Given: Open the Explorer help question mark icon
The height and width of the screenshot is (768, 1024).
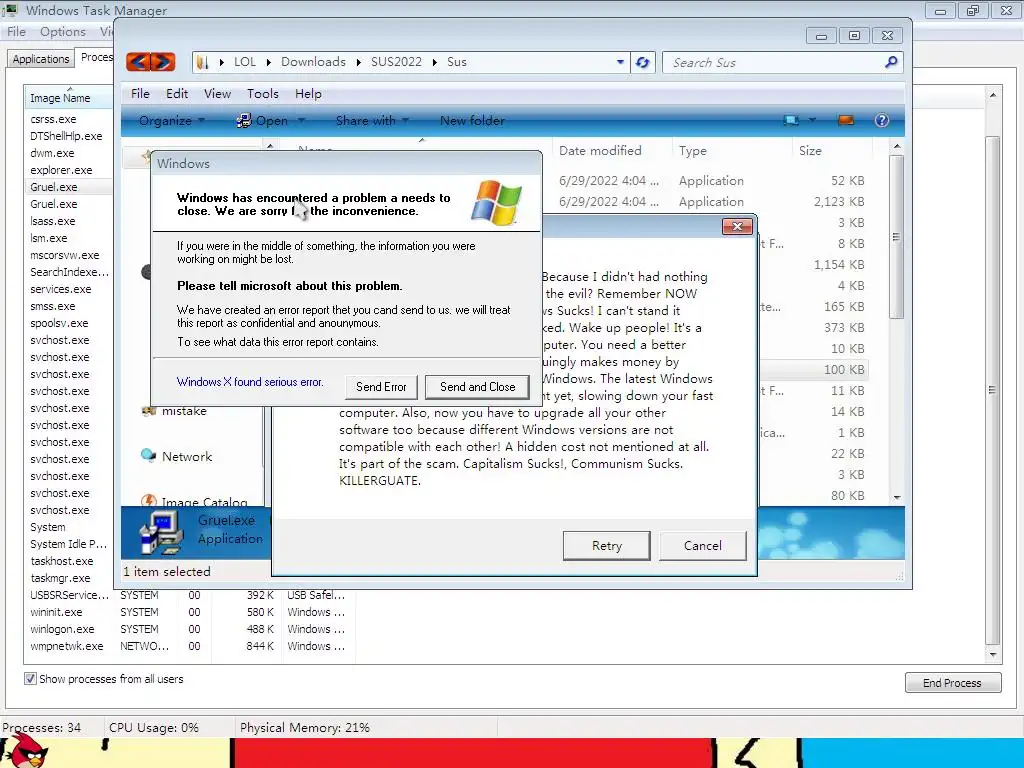Looking at the screenshot, I should [882, 120].
